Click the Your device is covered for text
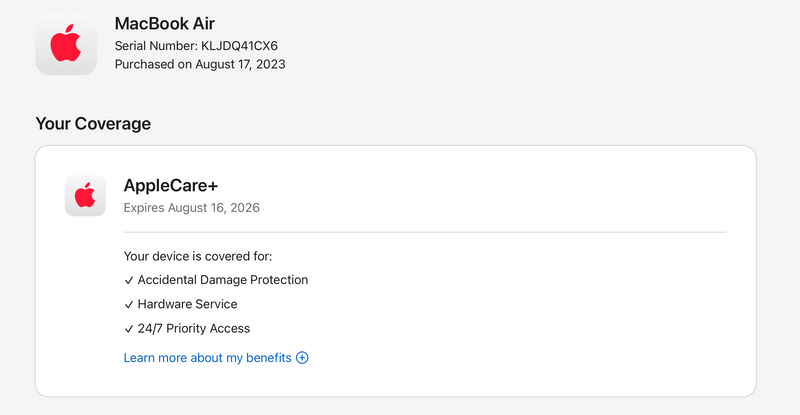Viewport: 800px width, 415px height. 191,256
